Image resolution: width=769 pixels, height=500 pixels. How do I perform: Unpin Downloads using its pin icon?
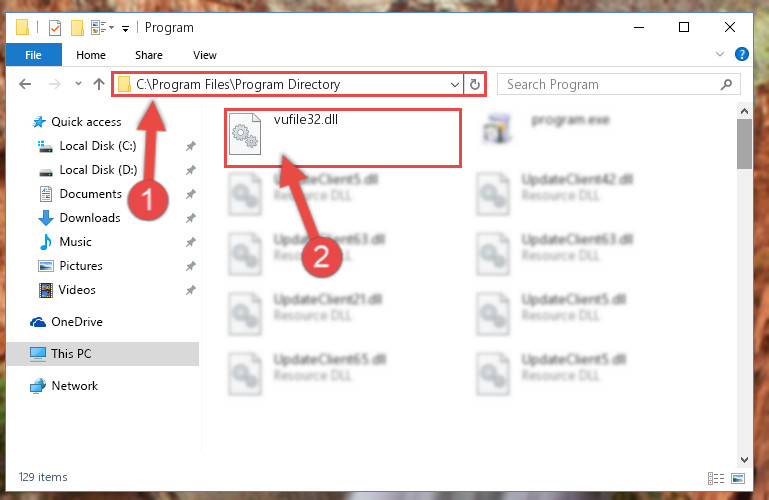191,218
